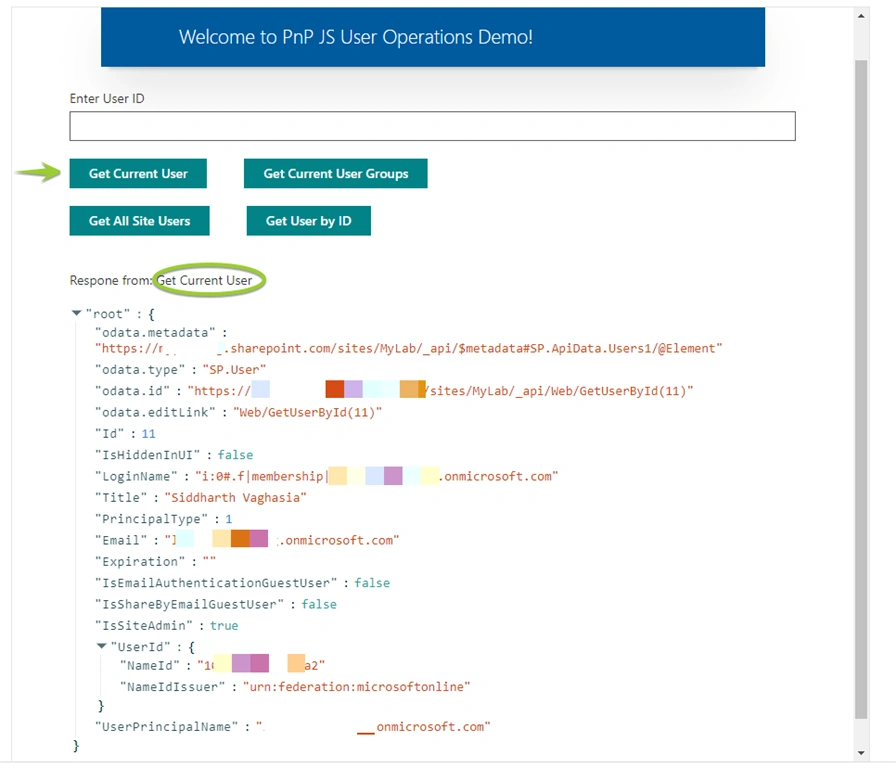Click the "Siddharth Vaghasia" Title value

tap(235, 498)
